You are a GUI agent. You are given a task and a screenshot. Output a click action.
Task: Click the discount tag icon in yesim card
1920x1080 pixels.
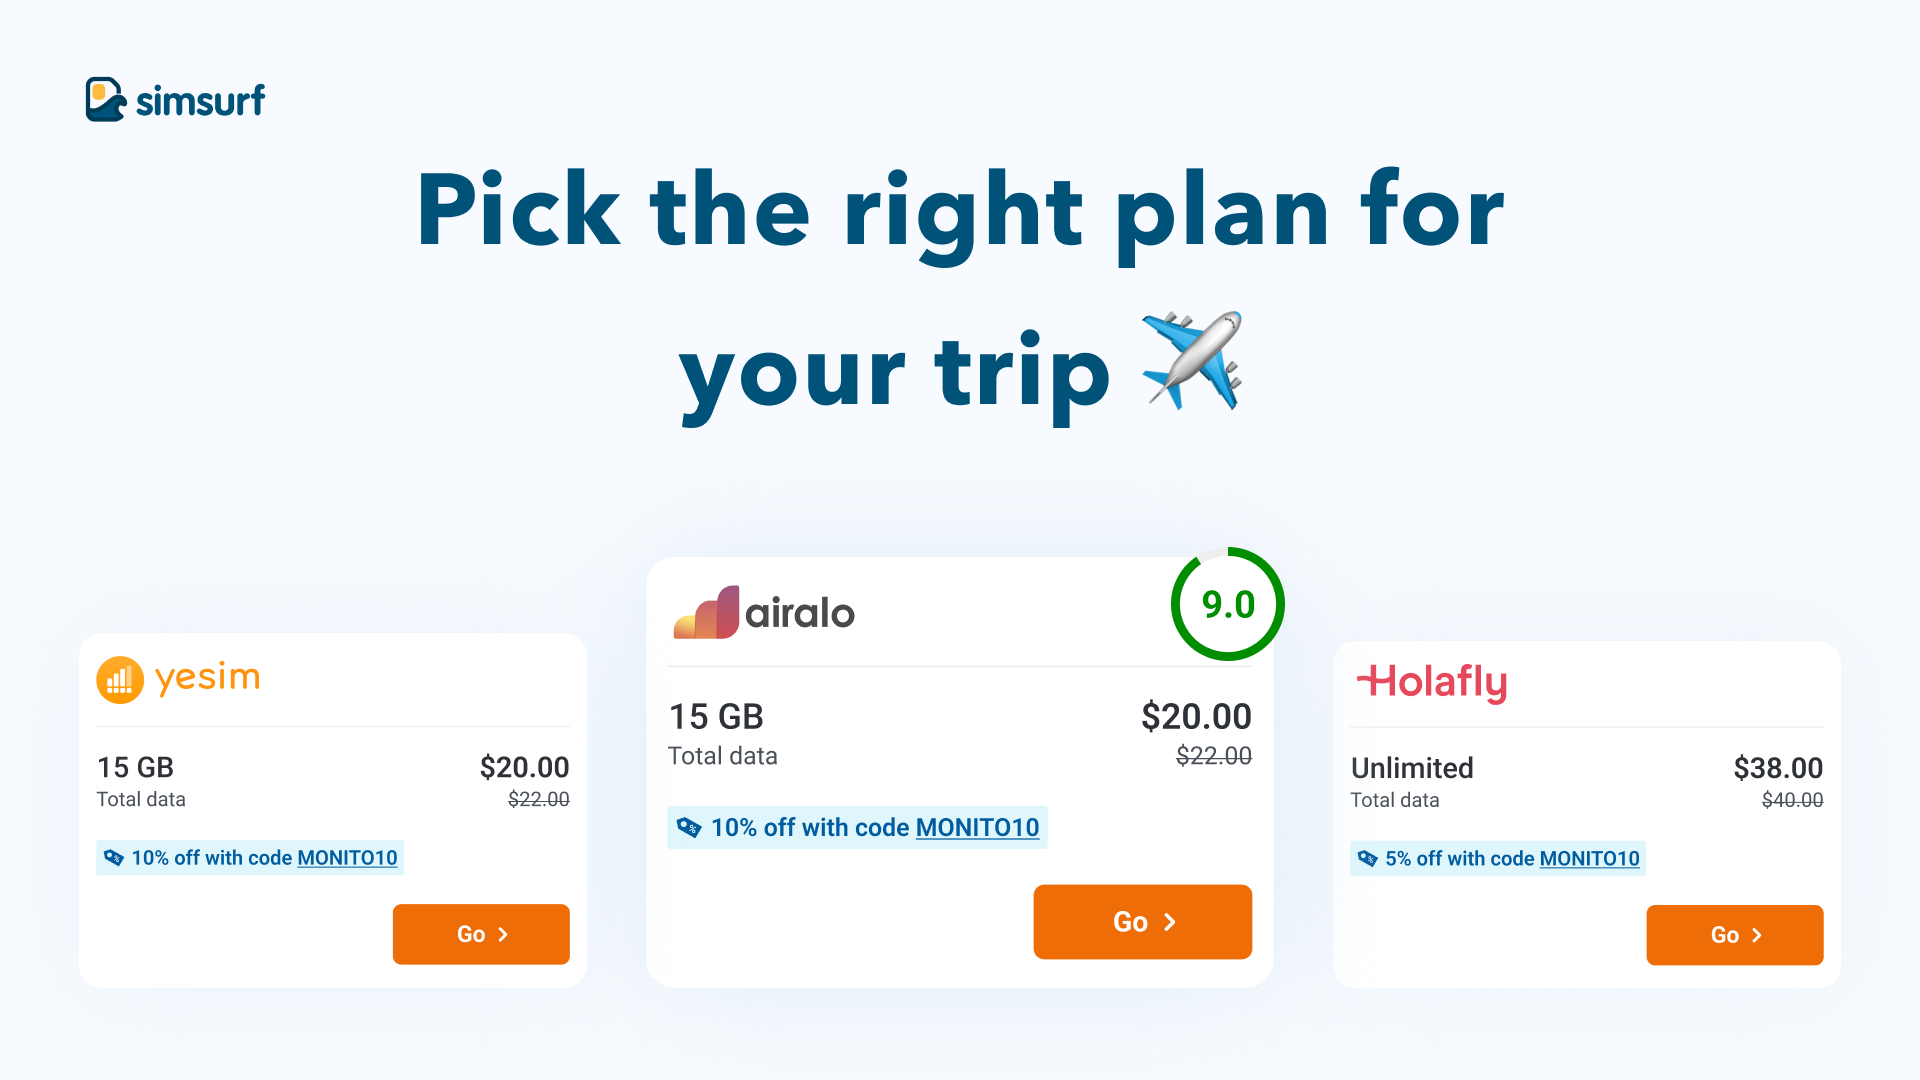[x=114, y=858]
